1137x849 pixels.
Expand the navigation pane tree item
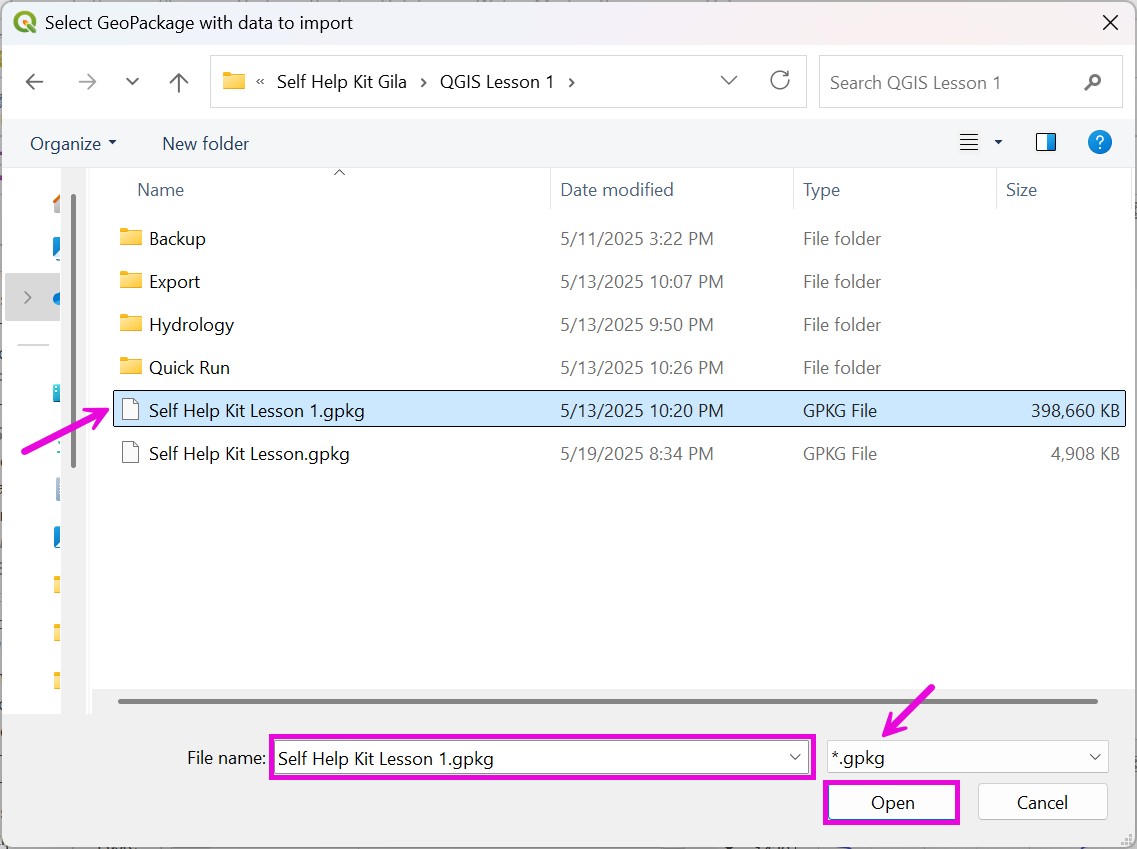tap(27, 297)
